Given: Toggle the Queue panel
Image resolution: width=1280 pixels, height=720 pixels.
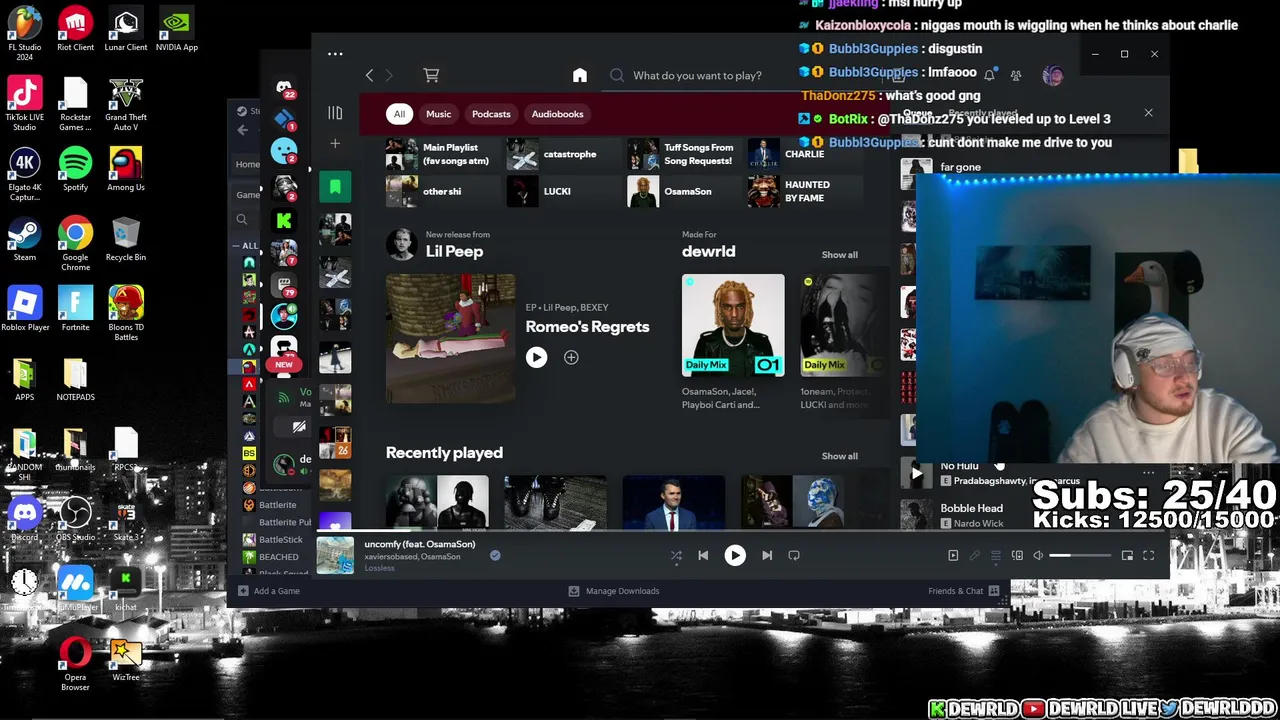Looking at the screenshot, I should (x=996, y=555).
